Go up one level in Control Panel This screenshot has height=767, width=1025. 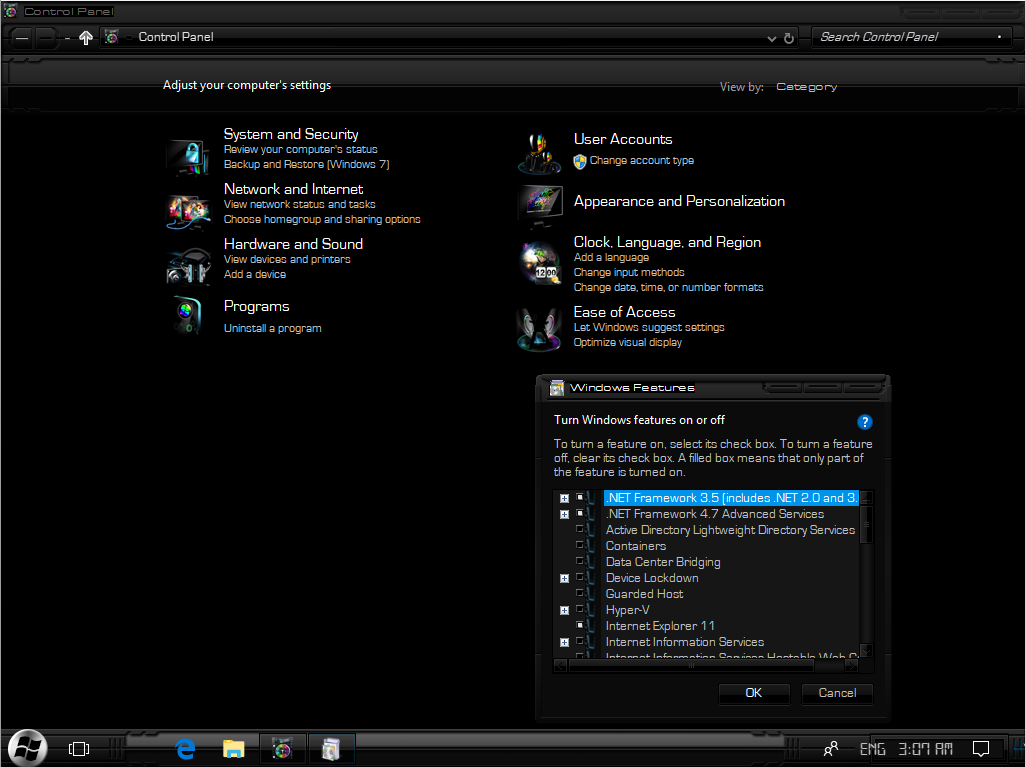click(x=86, y=38)
